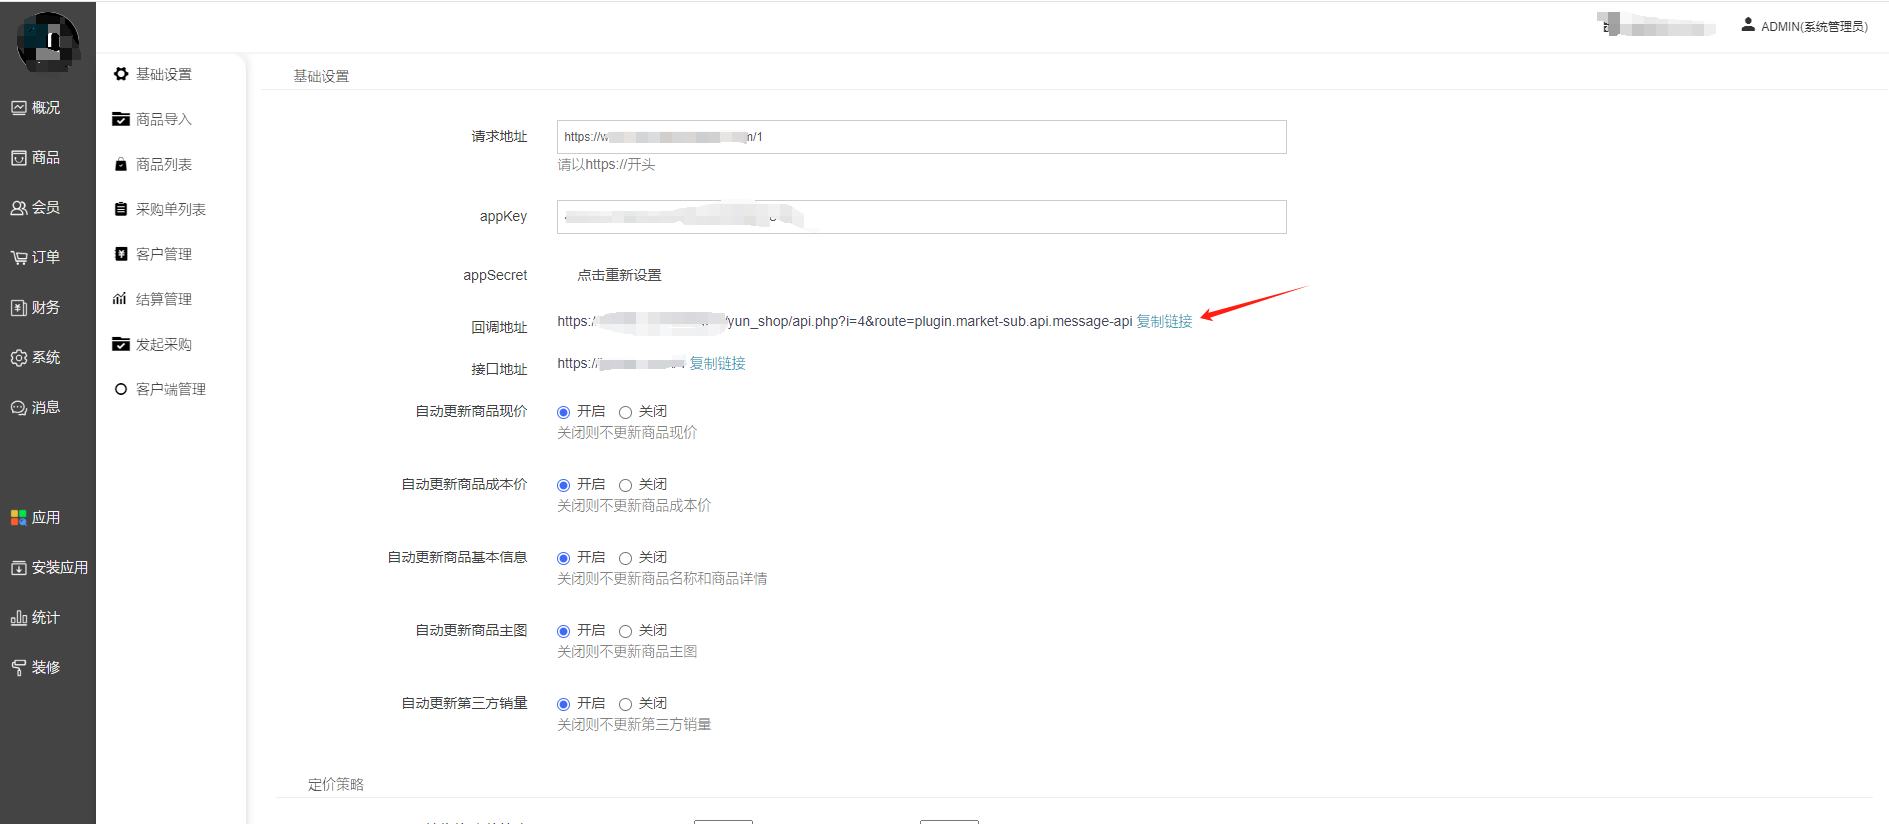This screenshot has height=824, width=1889.
Task: Open 采购单列表 submenu item
Action: [x=171, y=209]
